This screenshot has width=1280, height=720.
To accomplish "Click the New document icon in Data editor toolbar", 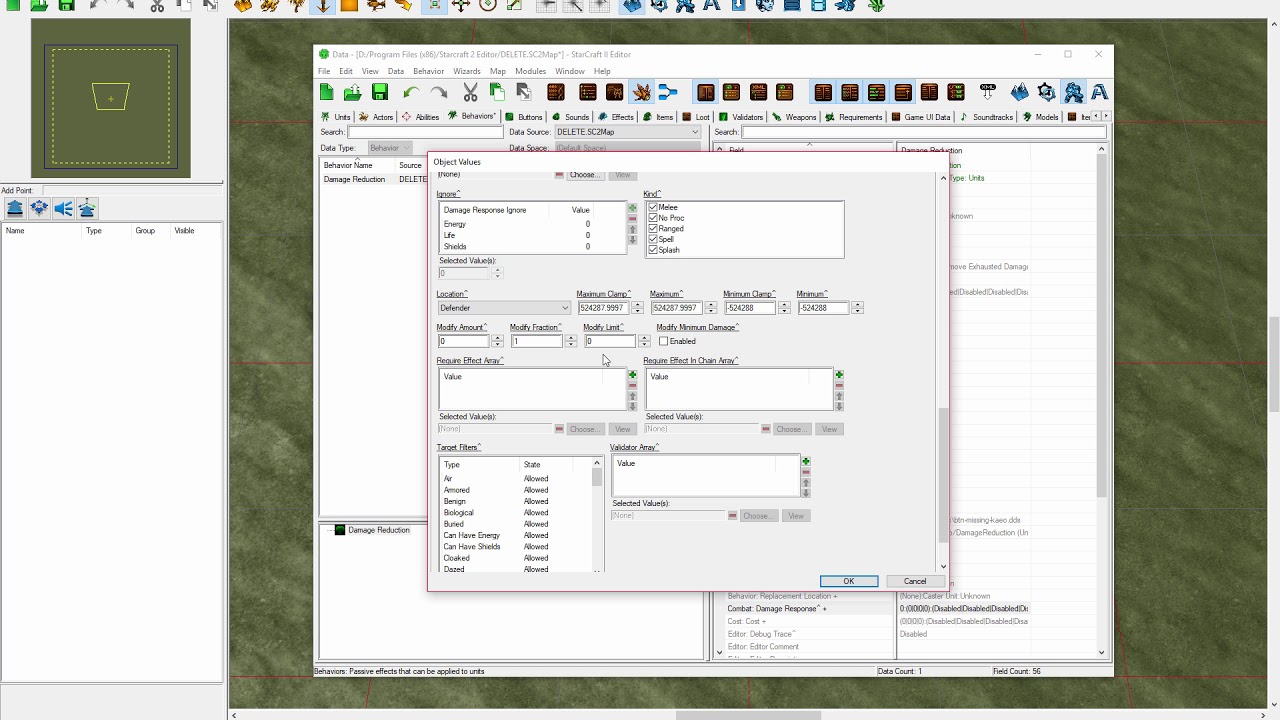I will (x=327, y=92).
